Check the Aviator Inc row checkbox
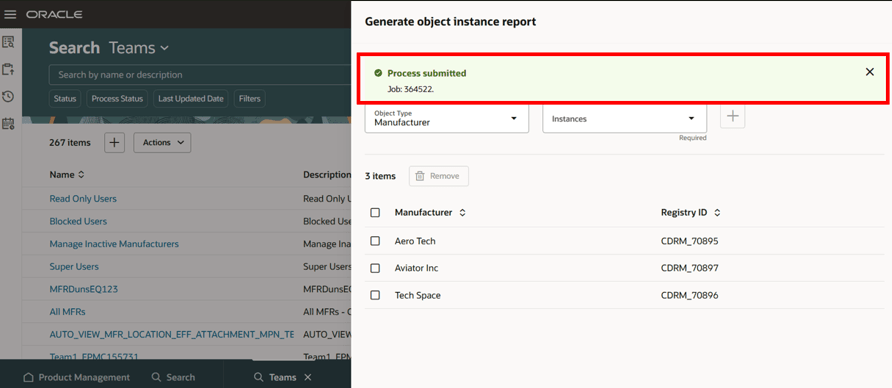 (375, 268)
